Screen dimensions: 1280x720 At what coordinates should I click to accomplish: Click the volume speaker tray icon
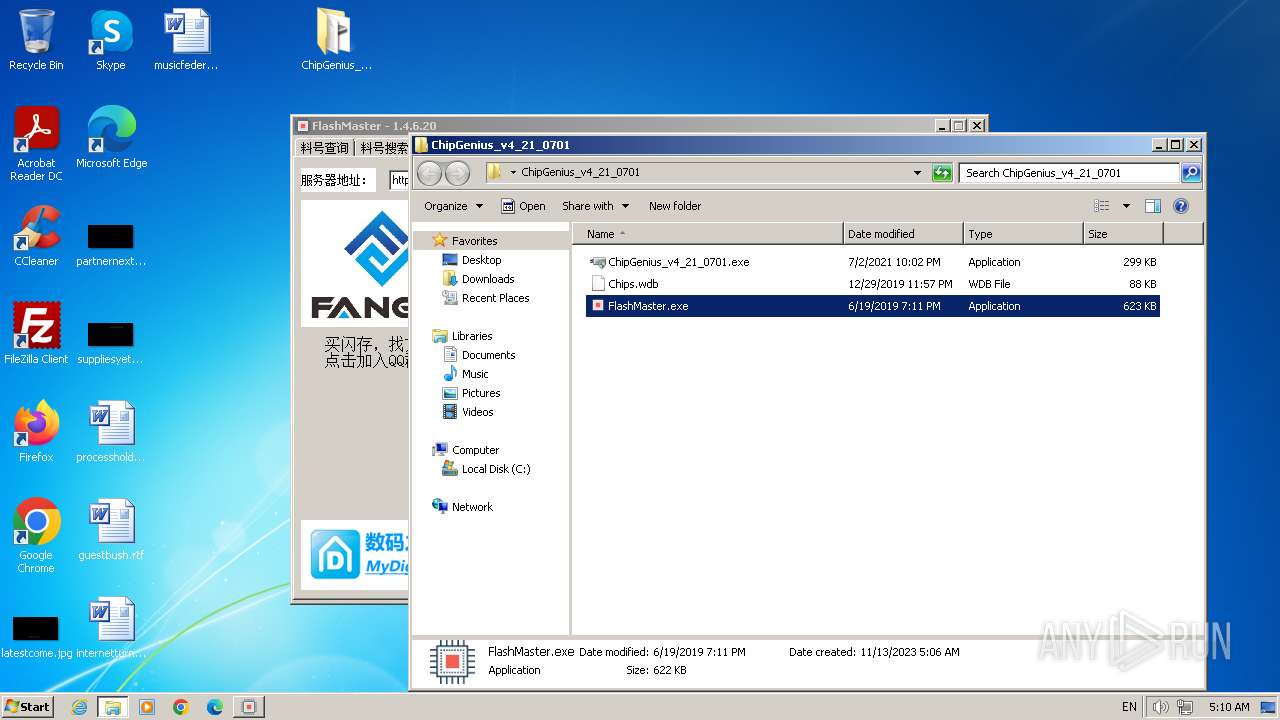1160,707
